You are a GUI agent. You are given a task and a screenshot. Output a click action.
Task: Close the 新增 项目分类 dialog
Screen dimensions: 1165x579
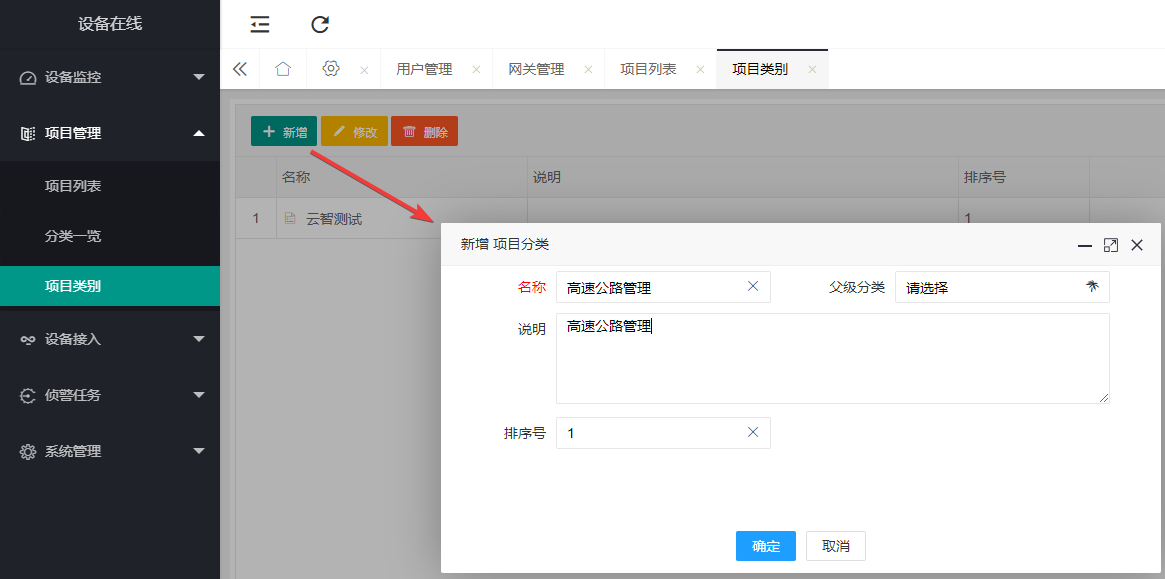[1137, 245]
